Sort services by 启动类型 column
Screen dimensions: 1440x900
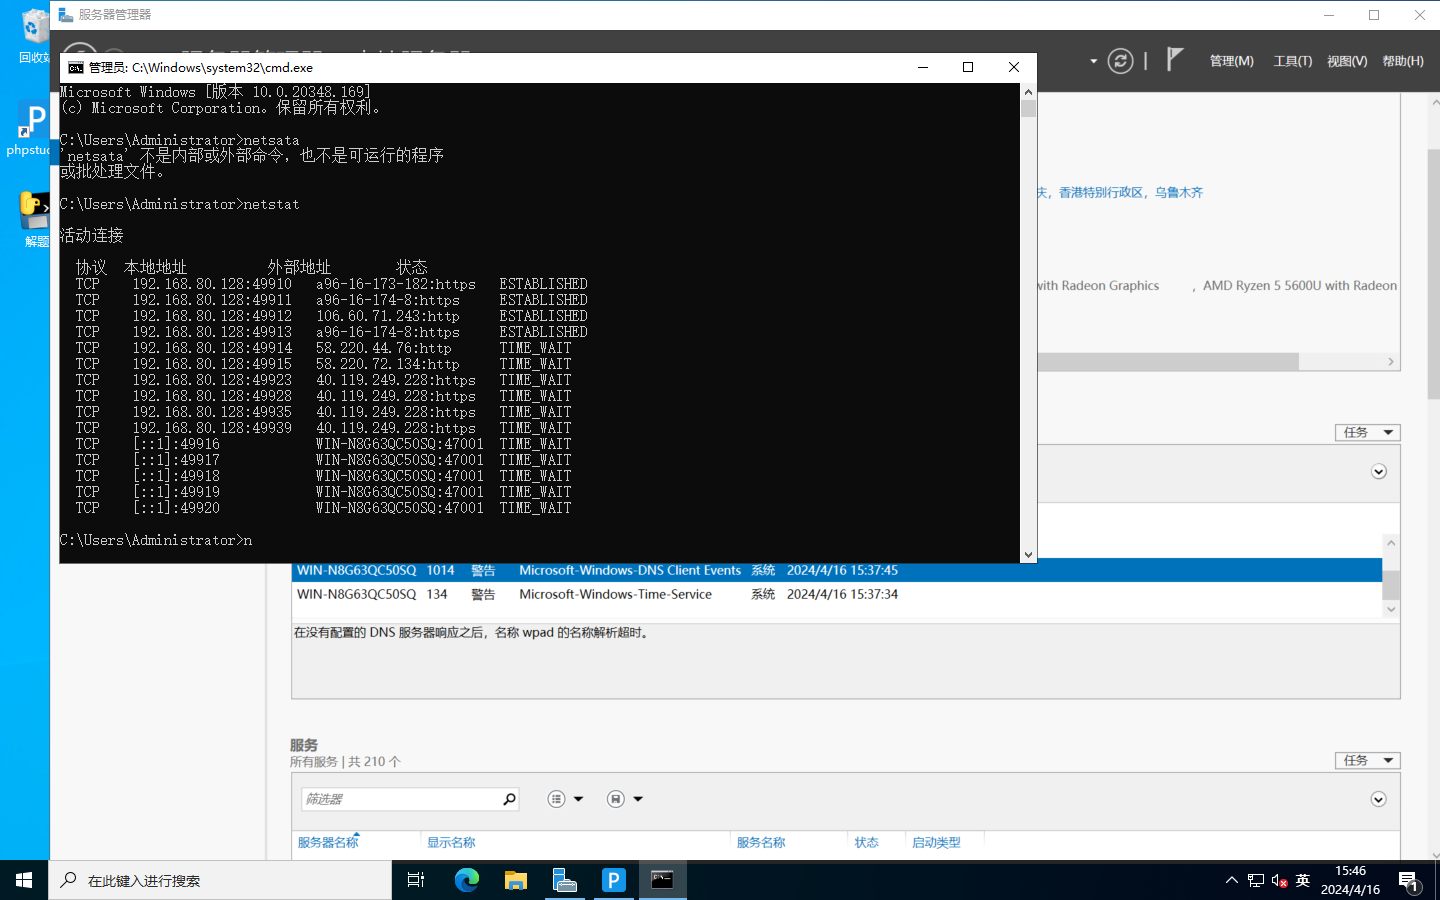point(936,842)
